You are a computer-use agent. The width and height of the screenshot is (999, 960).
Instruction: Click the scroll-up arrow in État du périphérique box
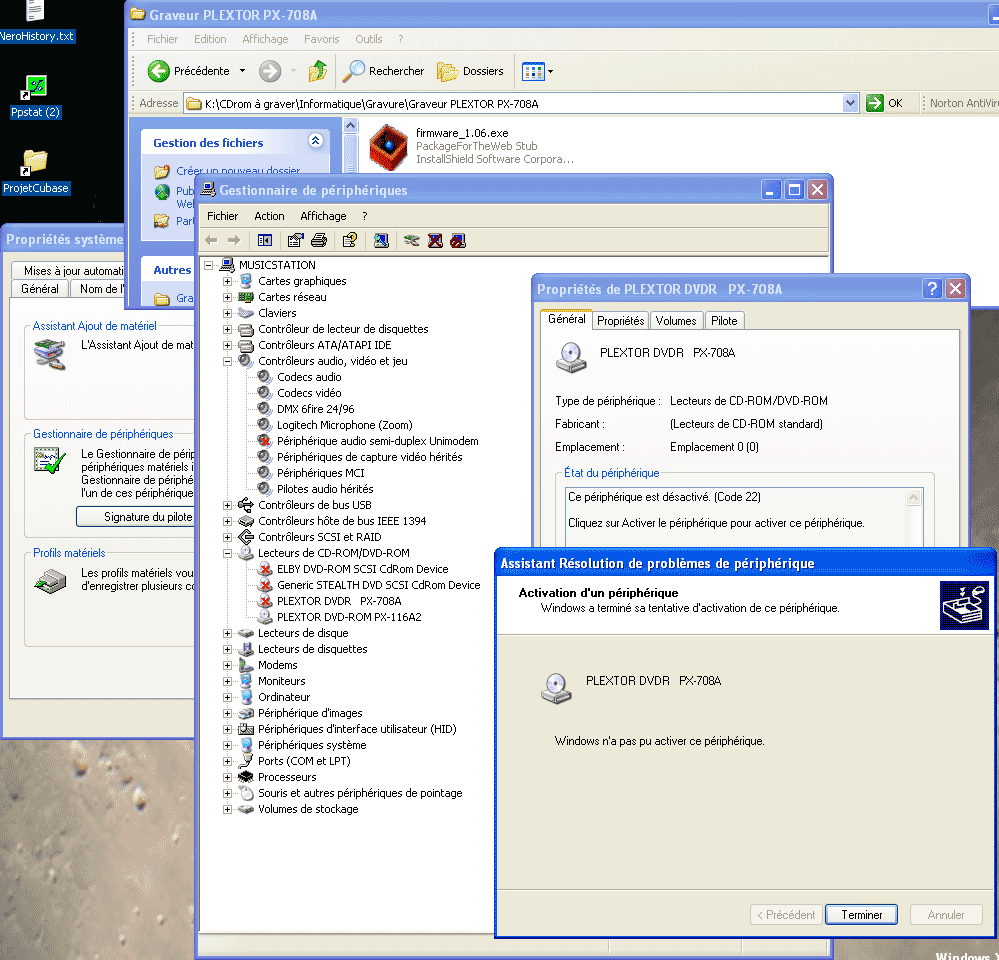coord(914,498)
